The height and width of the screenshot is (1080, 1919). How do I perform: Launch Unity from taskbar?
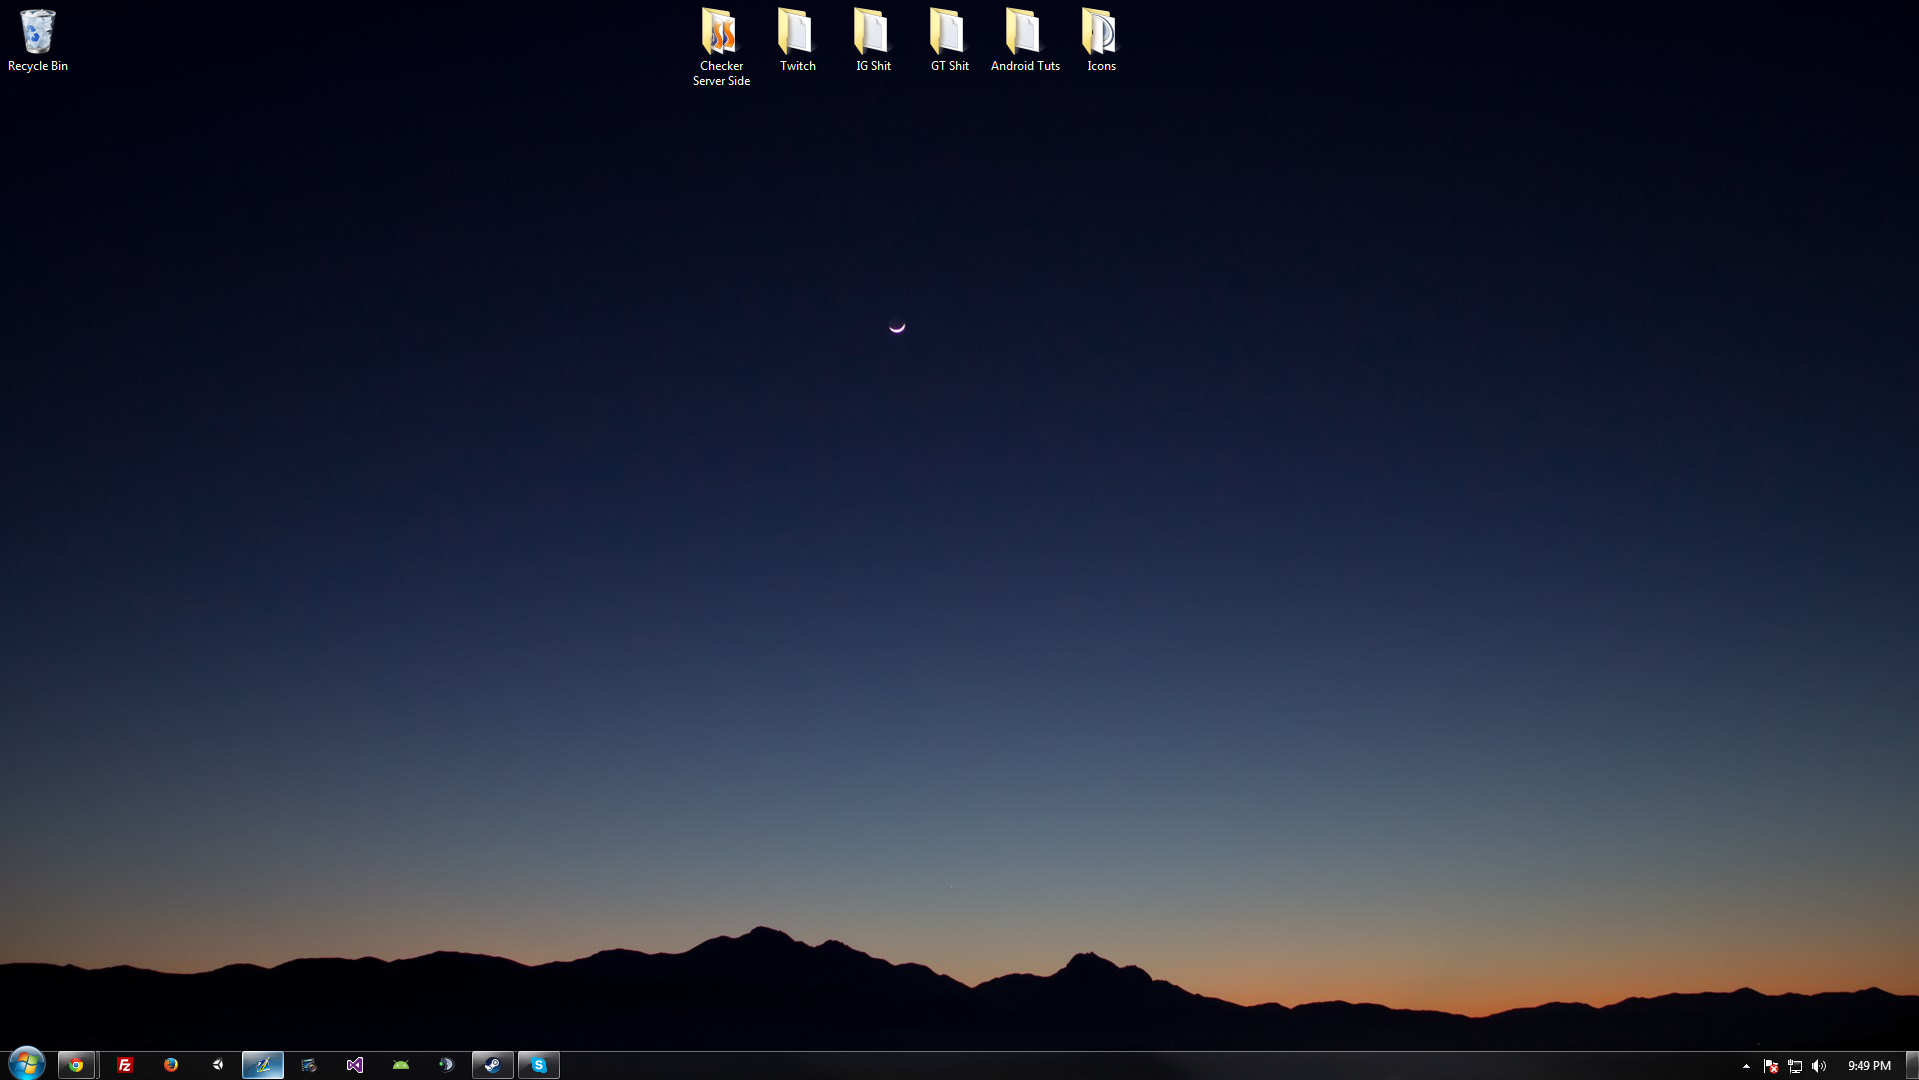point(217,1065)
